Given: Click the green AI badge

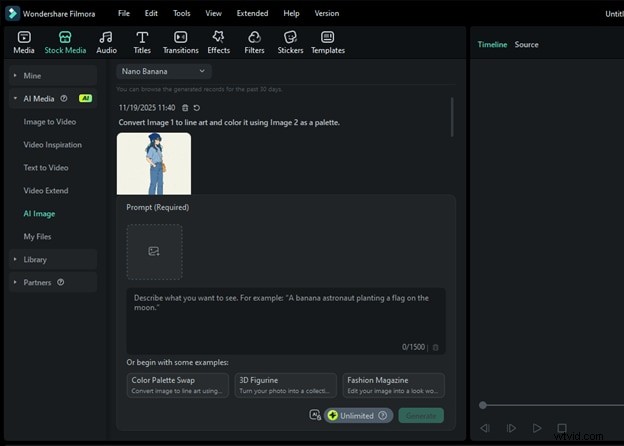Looking at the screenshot, I should [86, 98].
